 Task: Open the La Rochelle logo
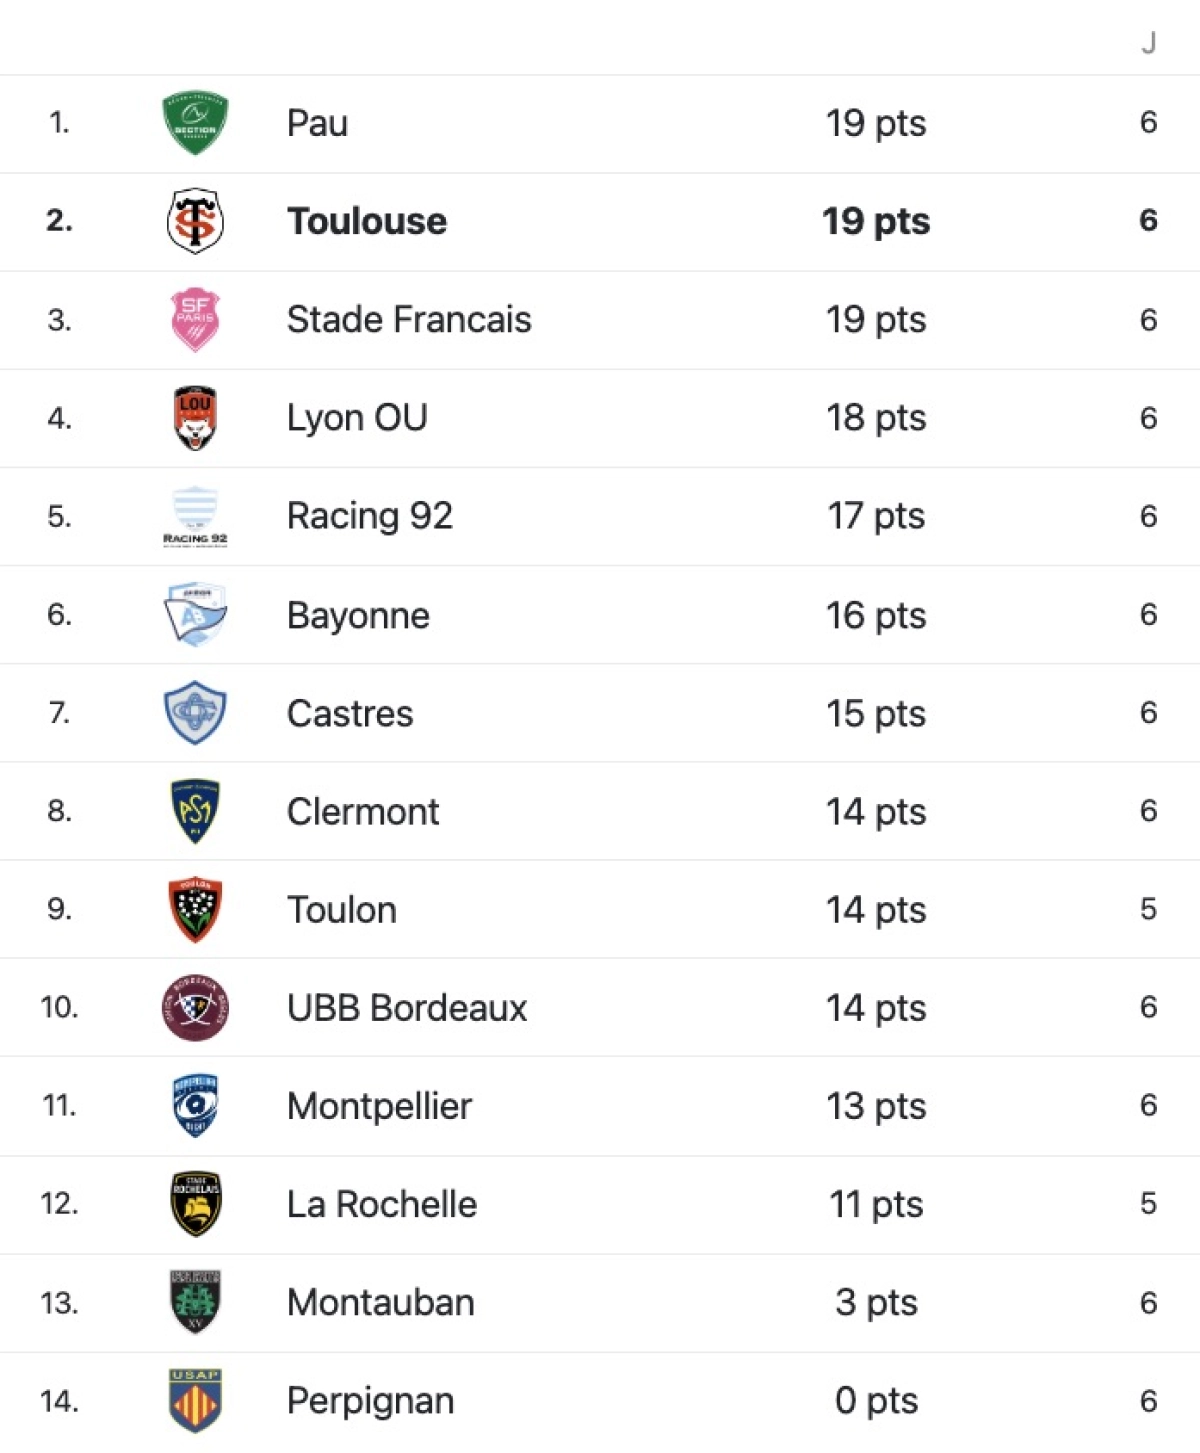click(x=196, y=1203)
